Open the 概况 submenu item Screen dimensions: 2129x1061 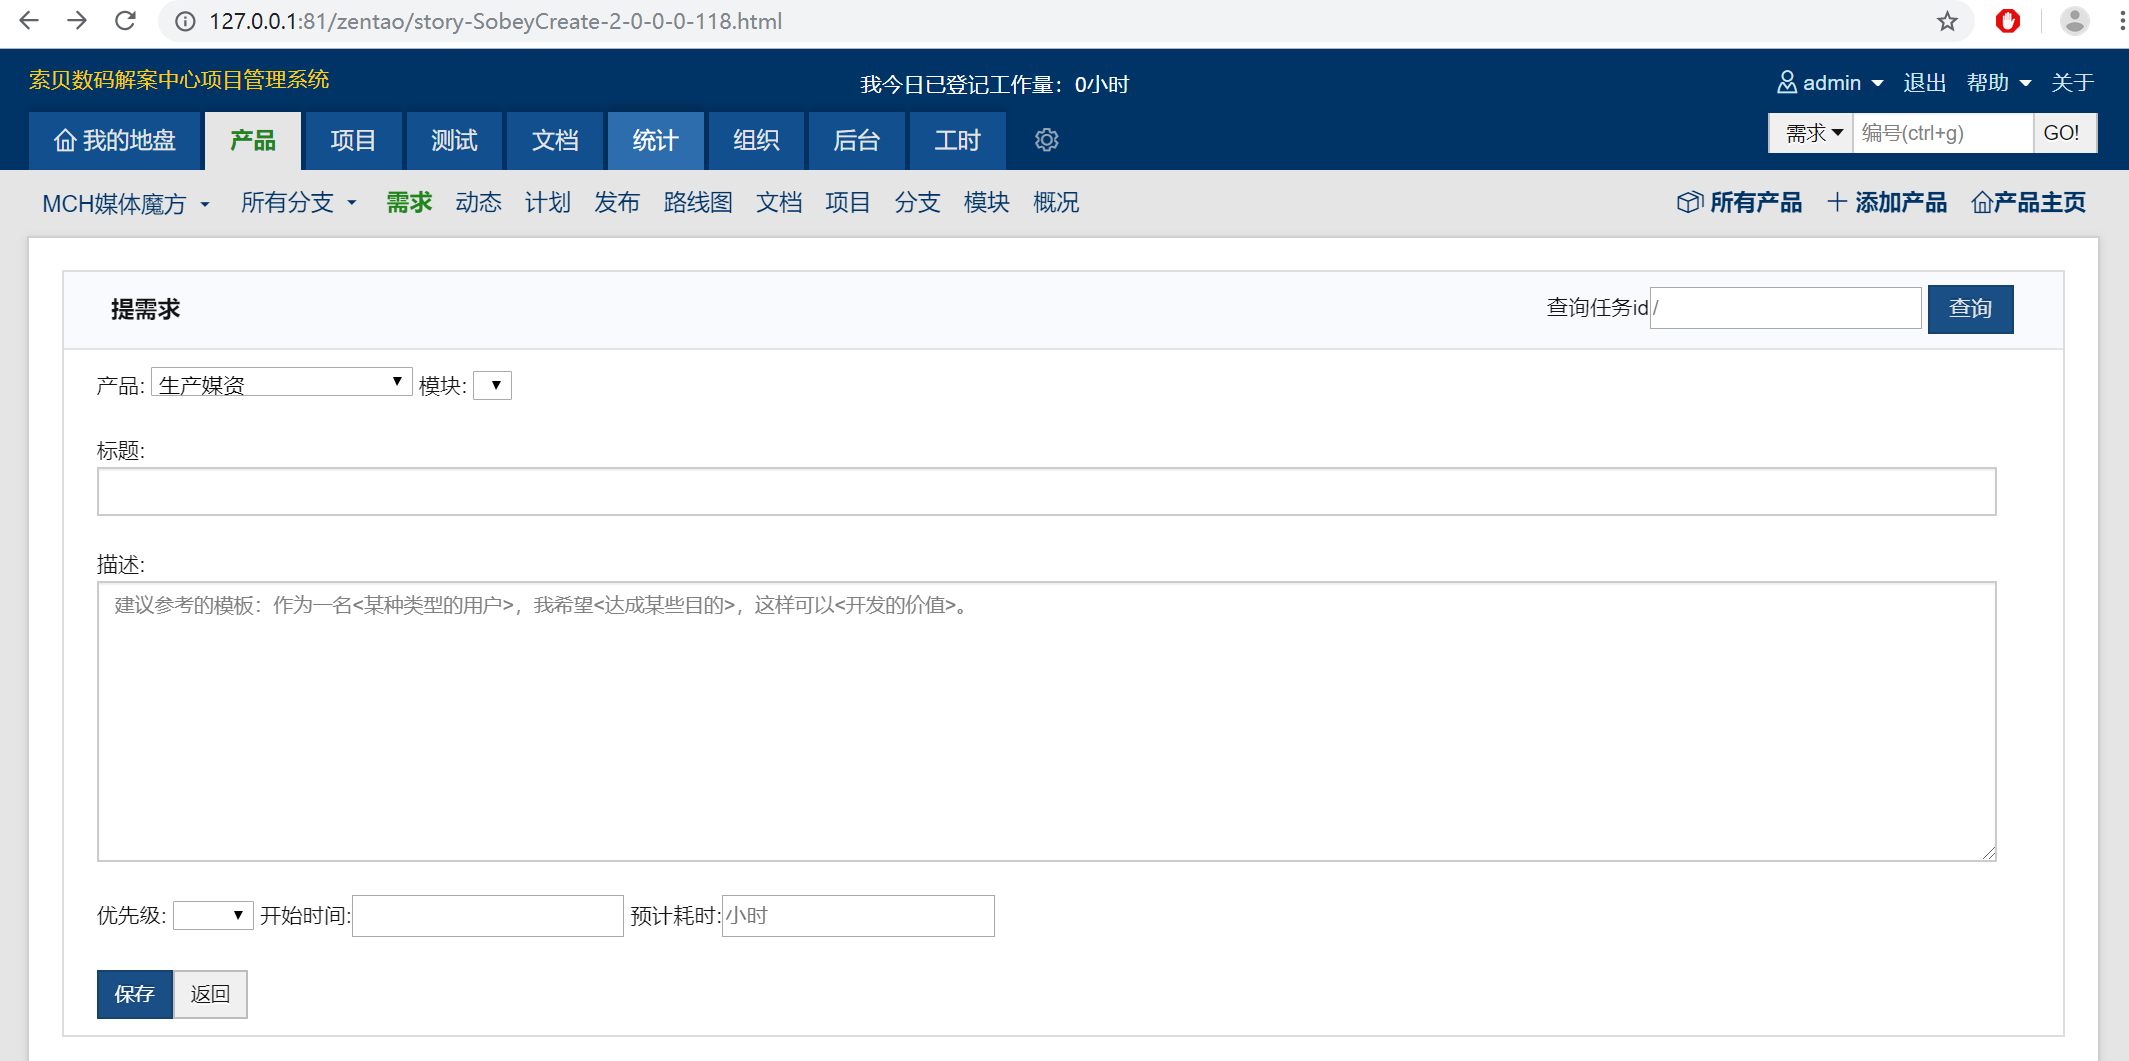pos(1056,203)
